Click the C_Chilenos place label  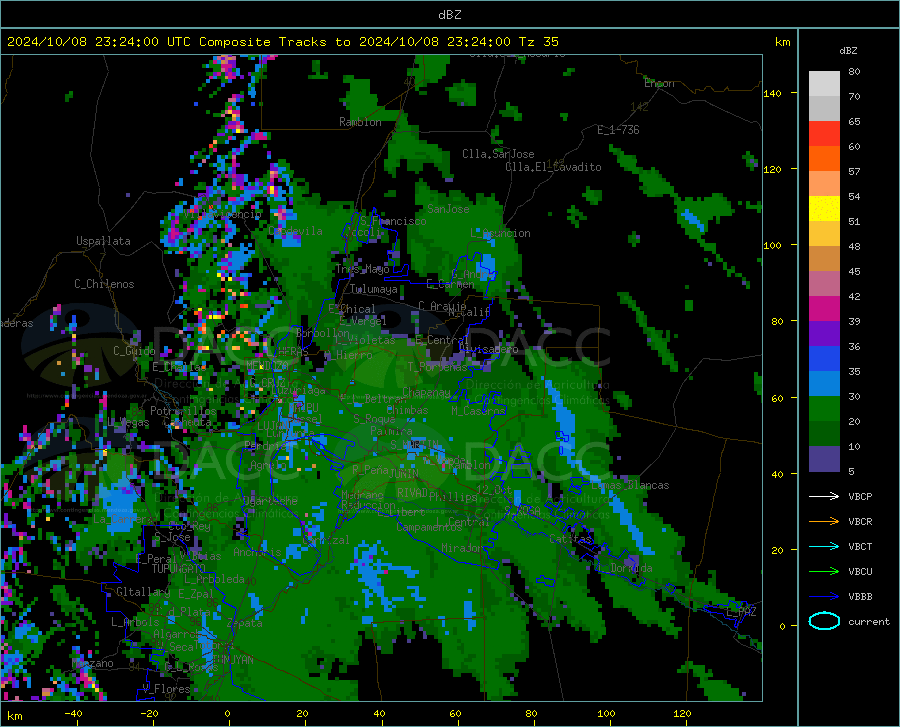[104, 284]
